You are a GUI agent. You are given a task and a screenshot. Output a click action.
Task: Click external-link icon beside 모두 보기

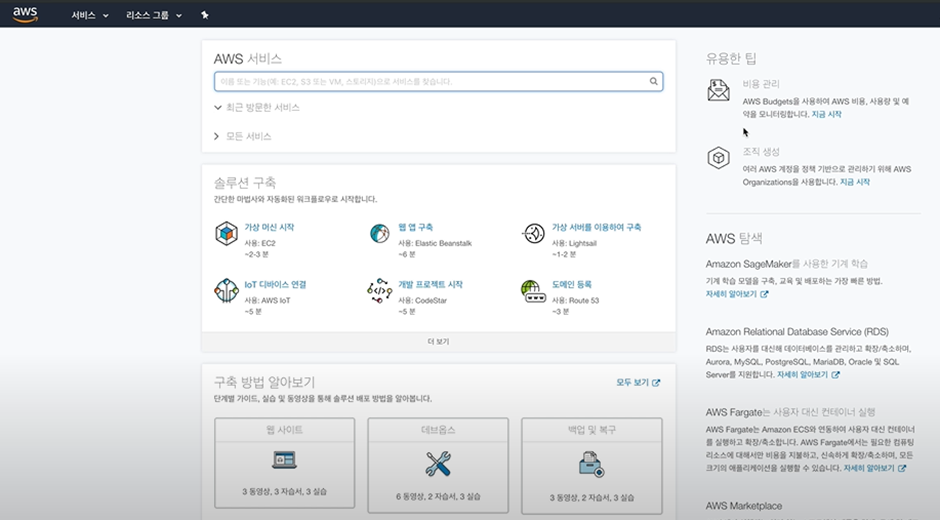[656, 383]
